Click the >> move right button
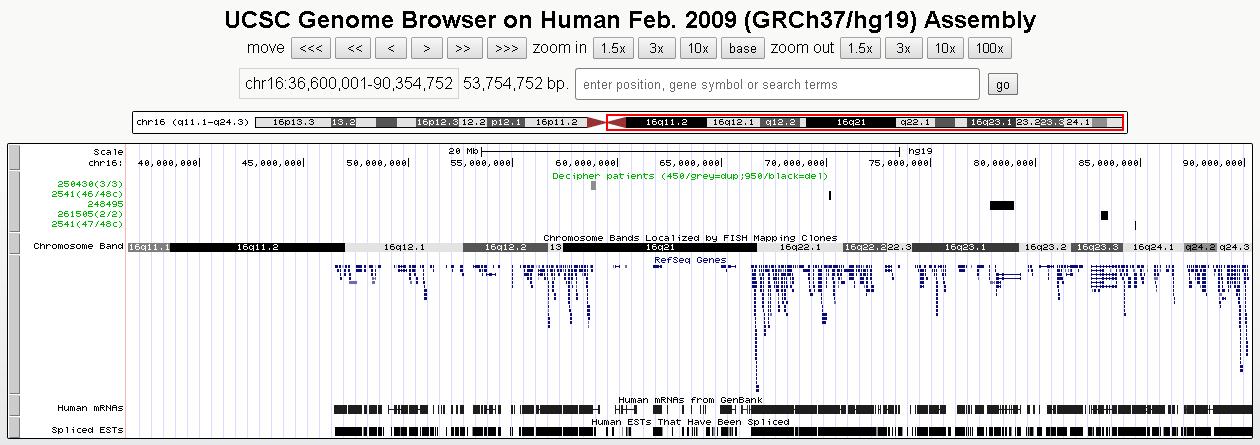 coord(463,48)
